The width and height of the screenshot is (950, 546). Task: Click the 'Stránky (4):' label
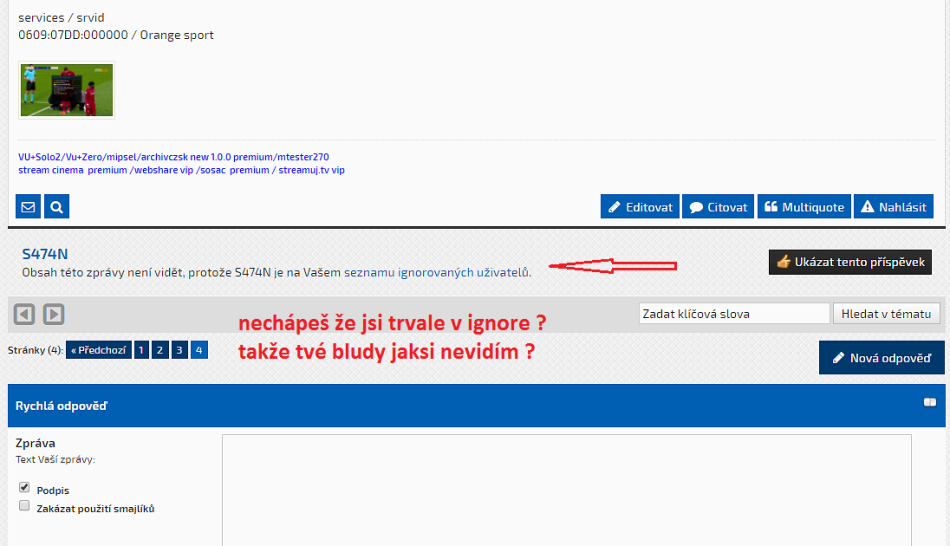(x=35, y=350)
